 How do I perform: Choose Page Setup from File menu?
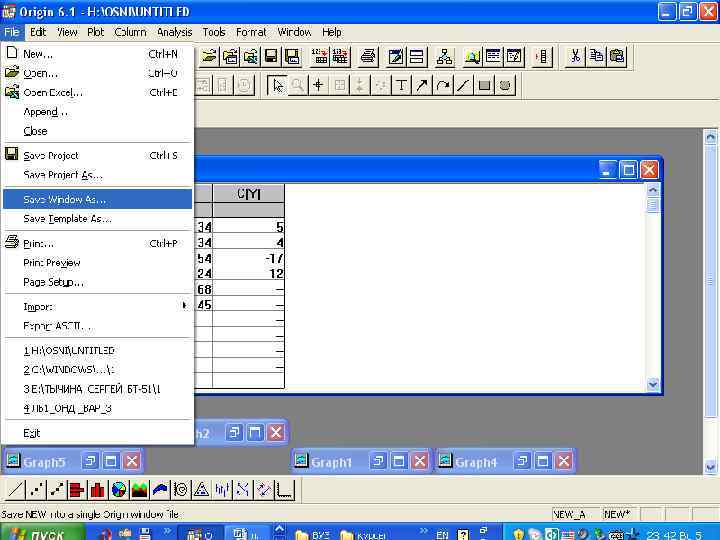point(97,282)
